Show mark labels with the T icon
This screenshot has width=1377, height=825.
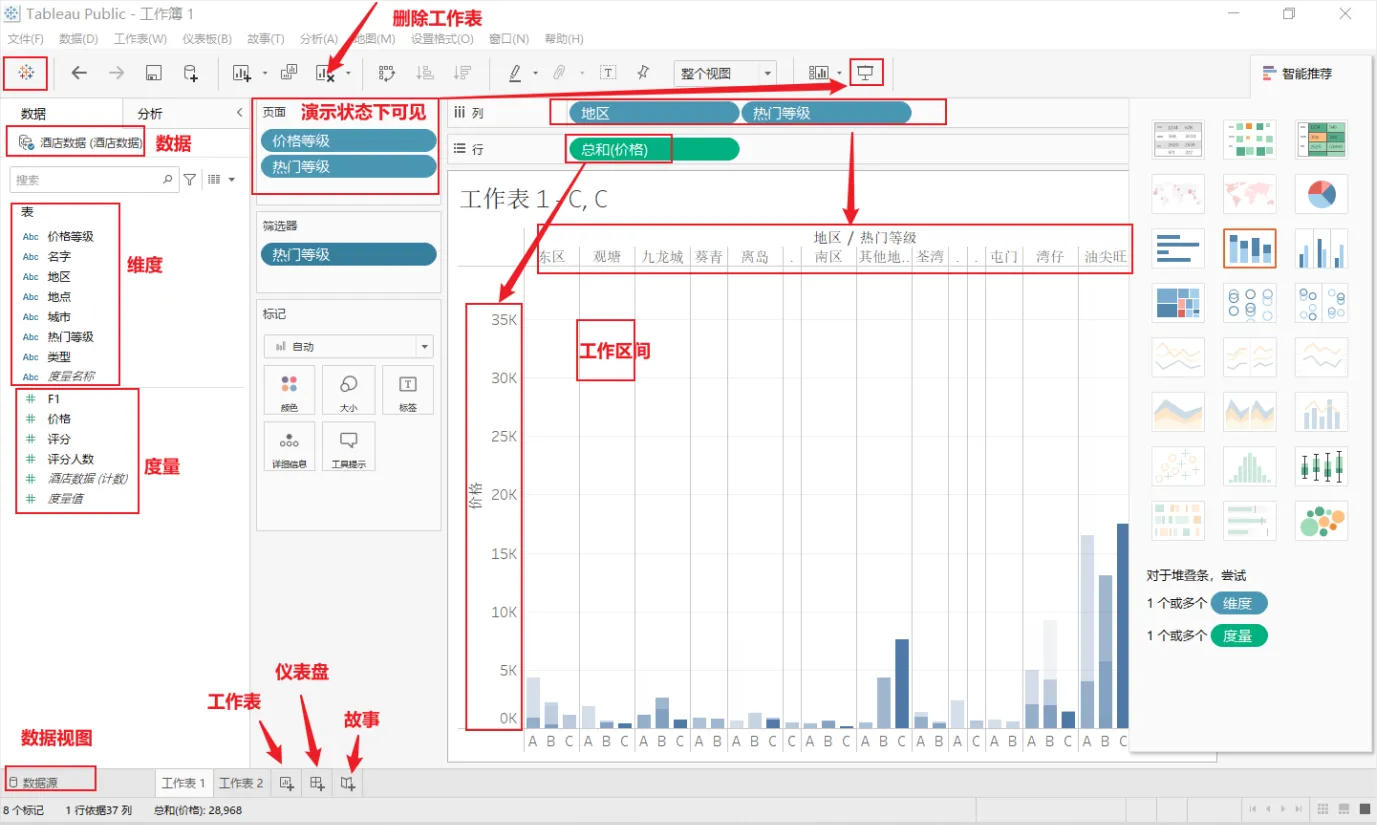coord(608,73)
